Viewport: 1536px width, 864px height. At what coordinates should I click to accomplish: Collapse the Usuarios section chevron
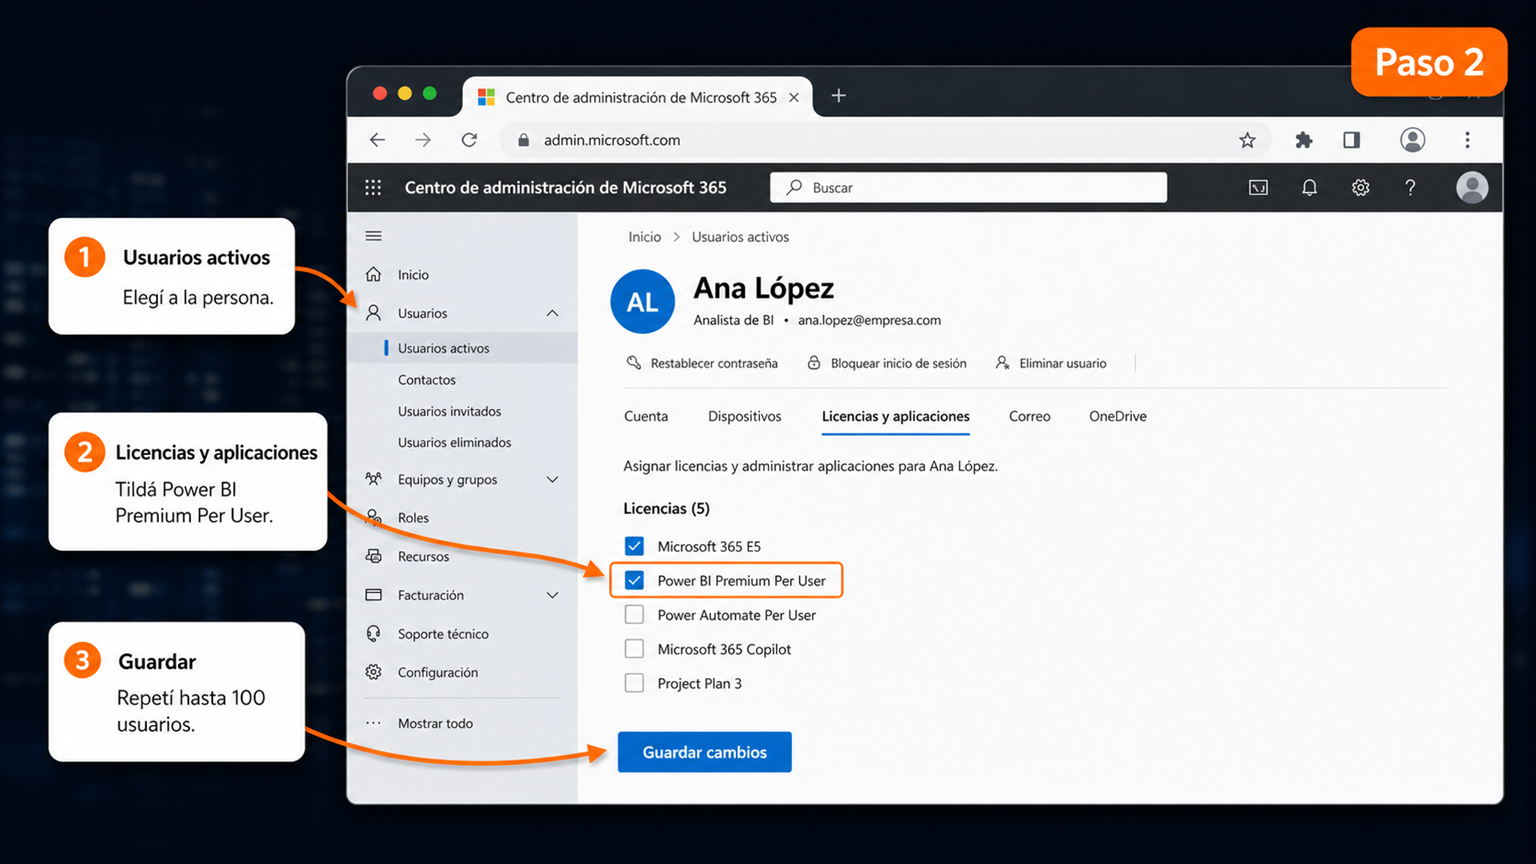tap(552, 313)
